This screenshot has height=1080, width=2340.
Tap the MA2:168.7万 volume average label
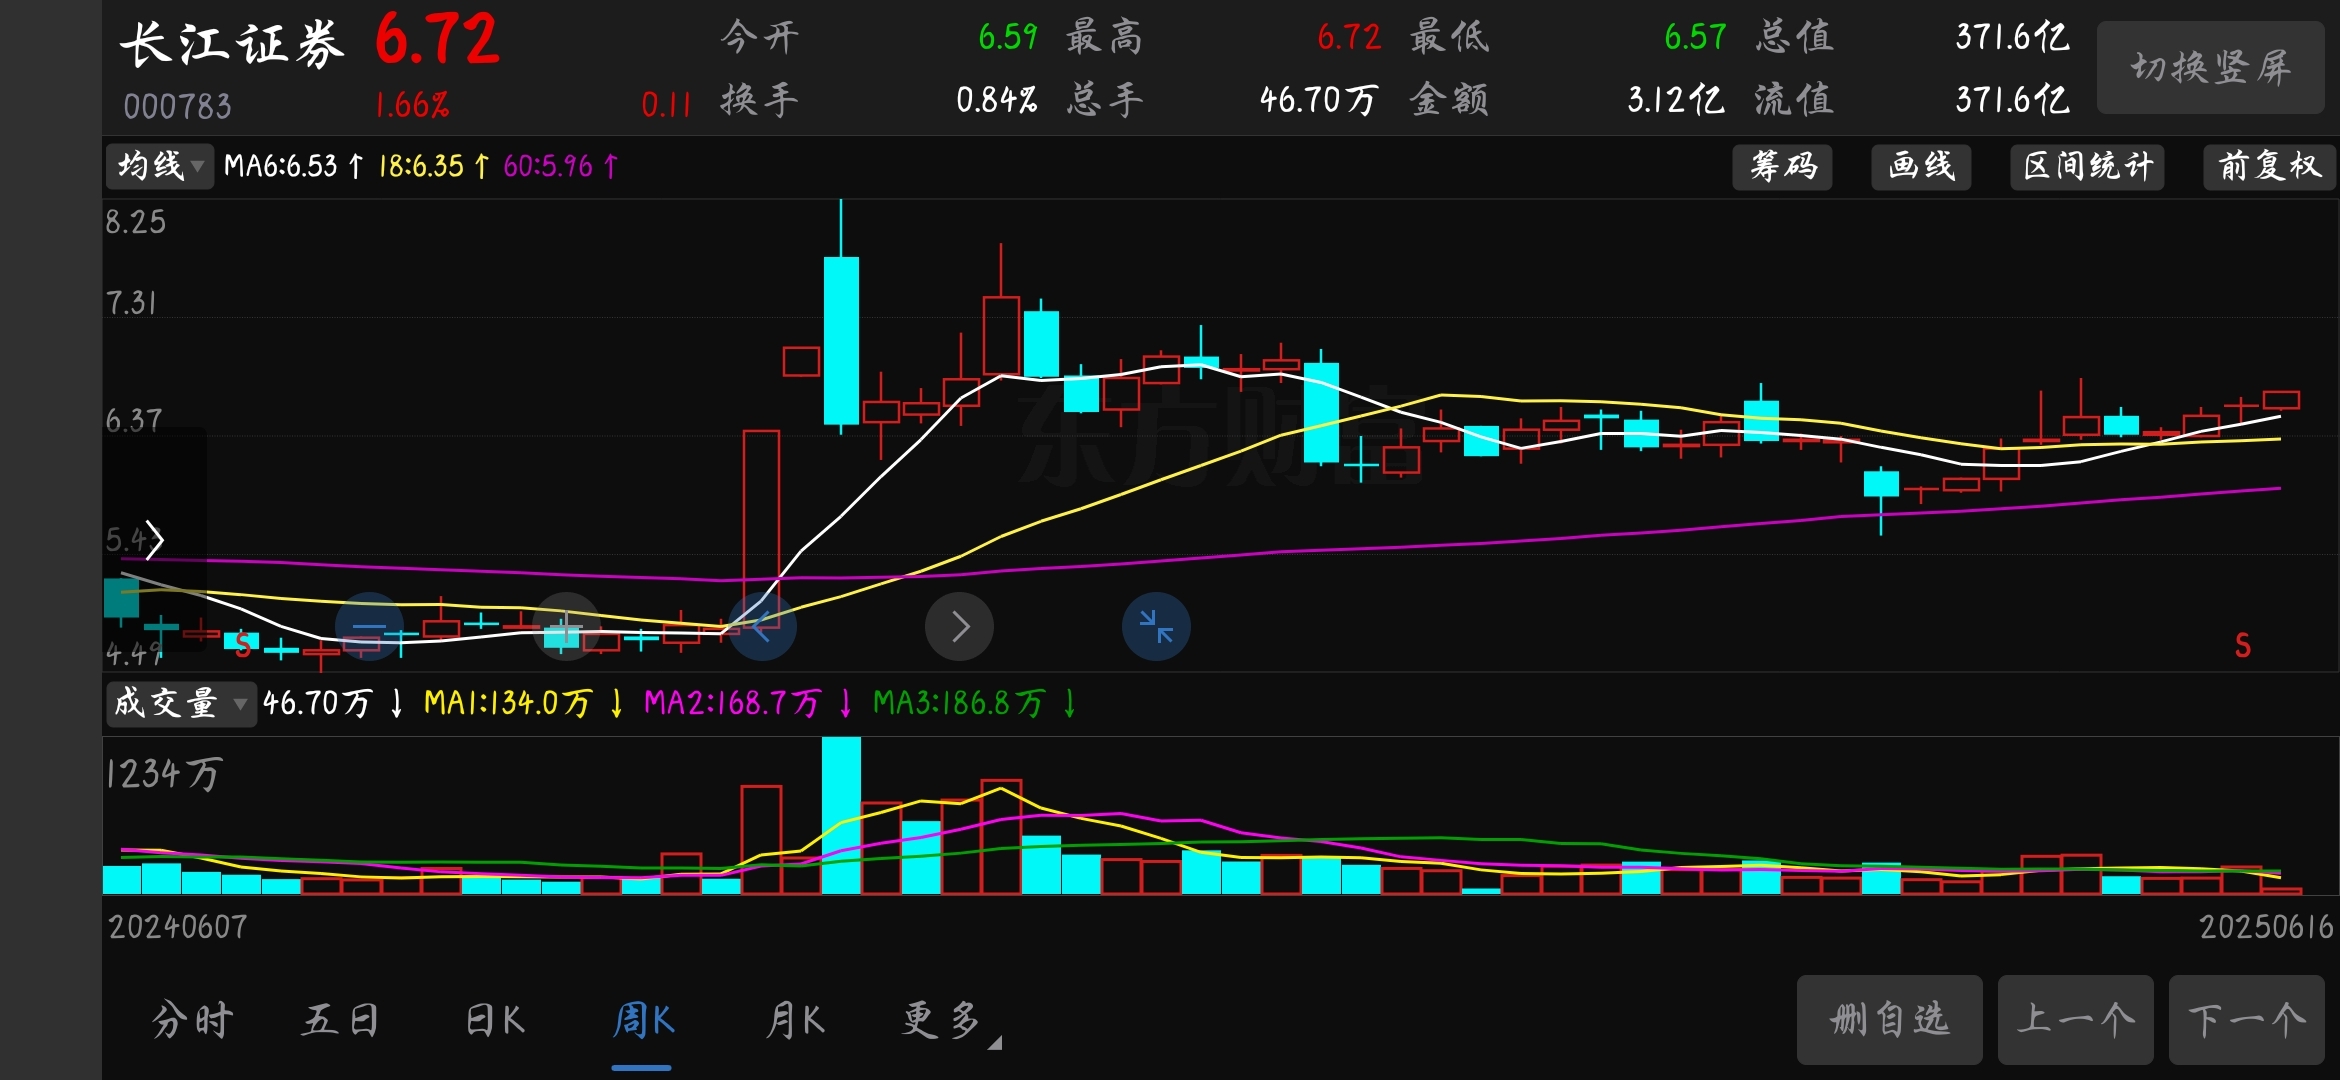pyautogui.click(x=747, y=703)
